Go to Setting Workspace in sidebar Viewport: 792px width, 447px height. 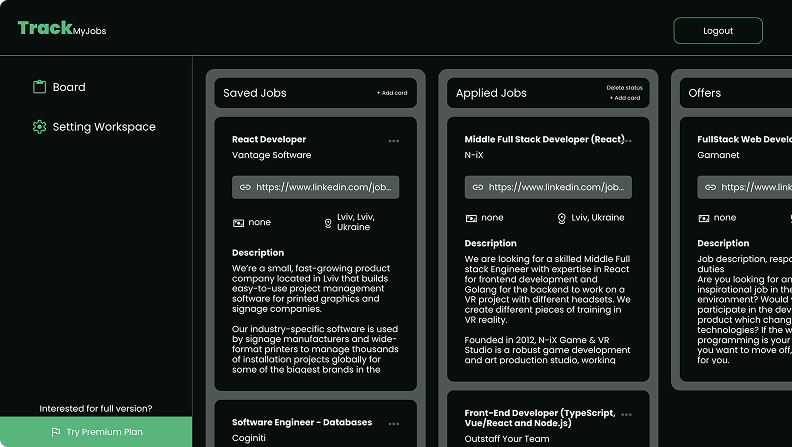click(x=103, y=127)
